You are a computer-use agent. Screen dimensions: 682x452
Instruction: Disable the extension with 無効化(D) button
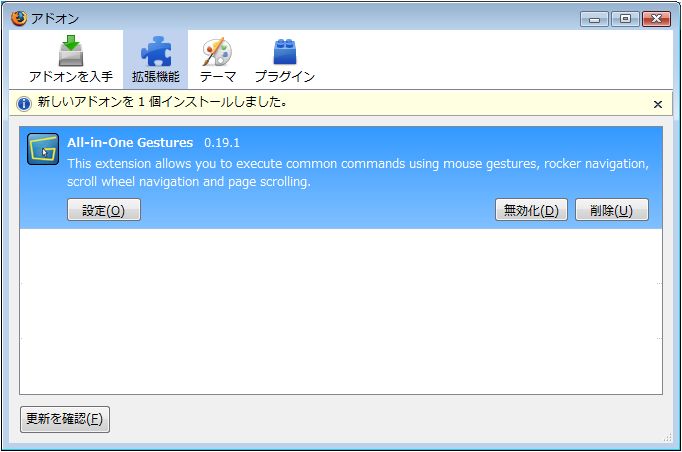click(531, 210)
